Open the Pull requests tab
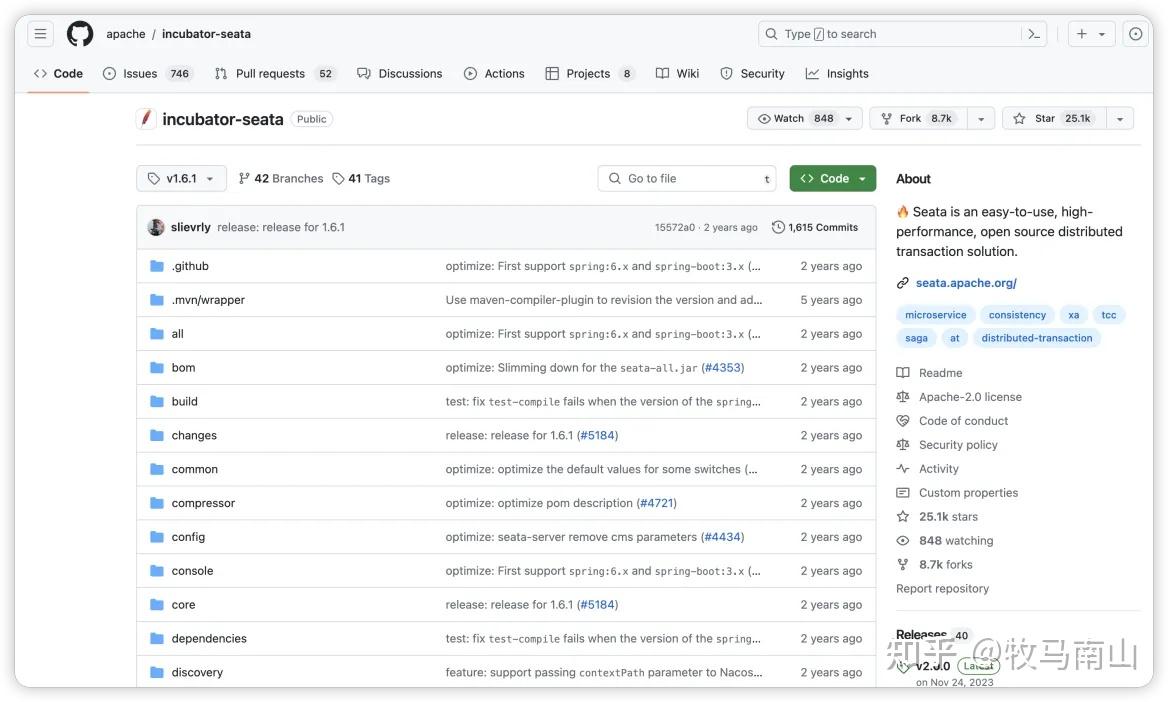 tap(274, 73)
